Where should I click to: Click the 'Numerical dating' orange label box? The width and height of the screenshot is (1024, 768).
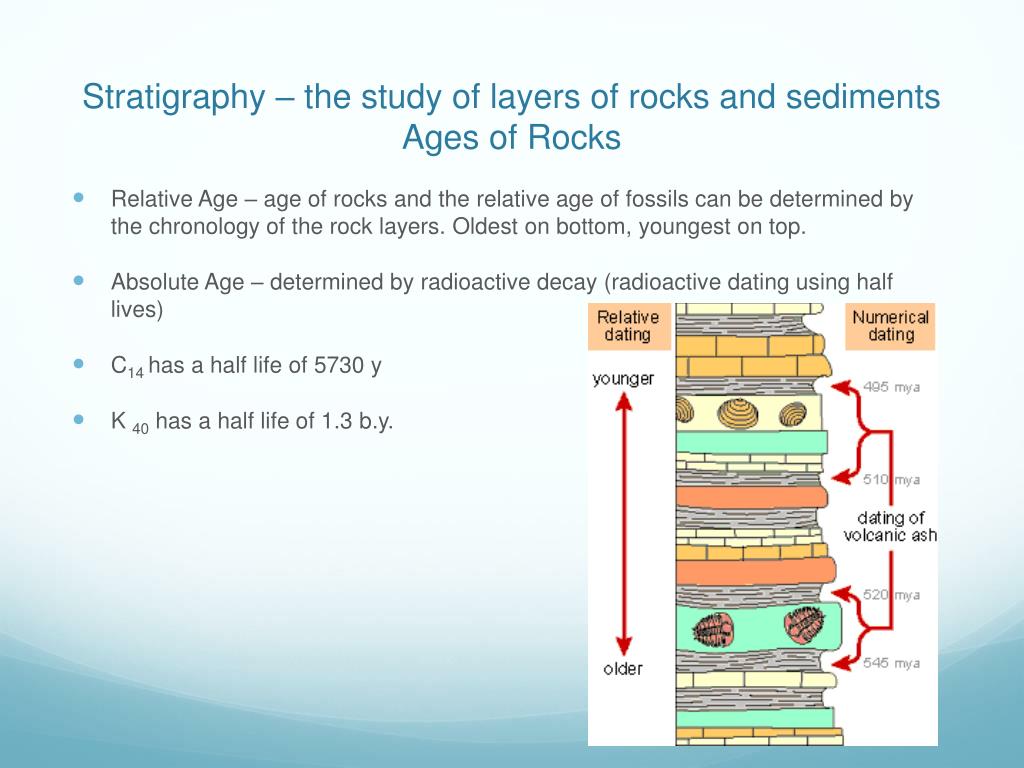[890, 327]
